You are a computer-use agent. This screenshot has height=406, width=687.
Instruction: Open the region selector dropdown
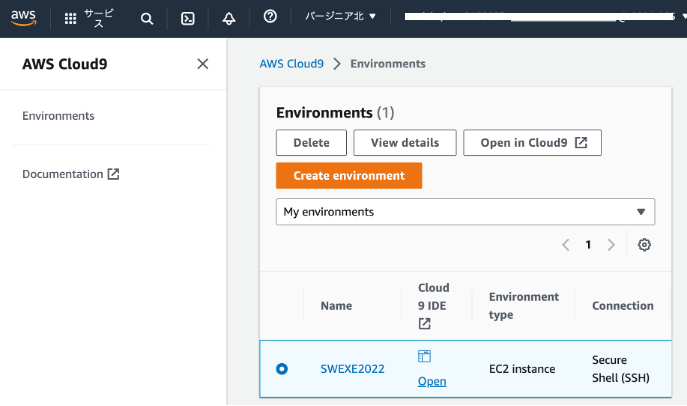340,17
